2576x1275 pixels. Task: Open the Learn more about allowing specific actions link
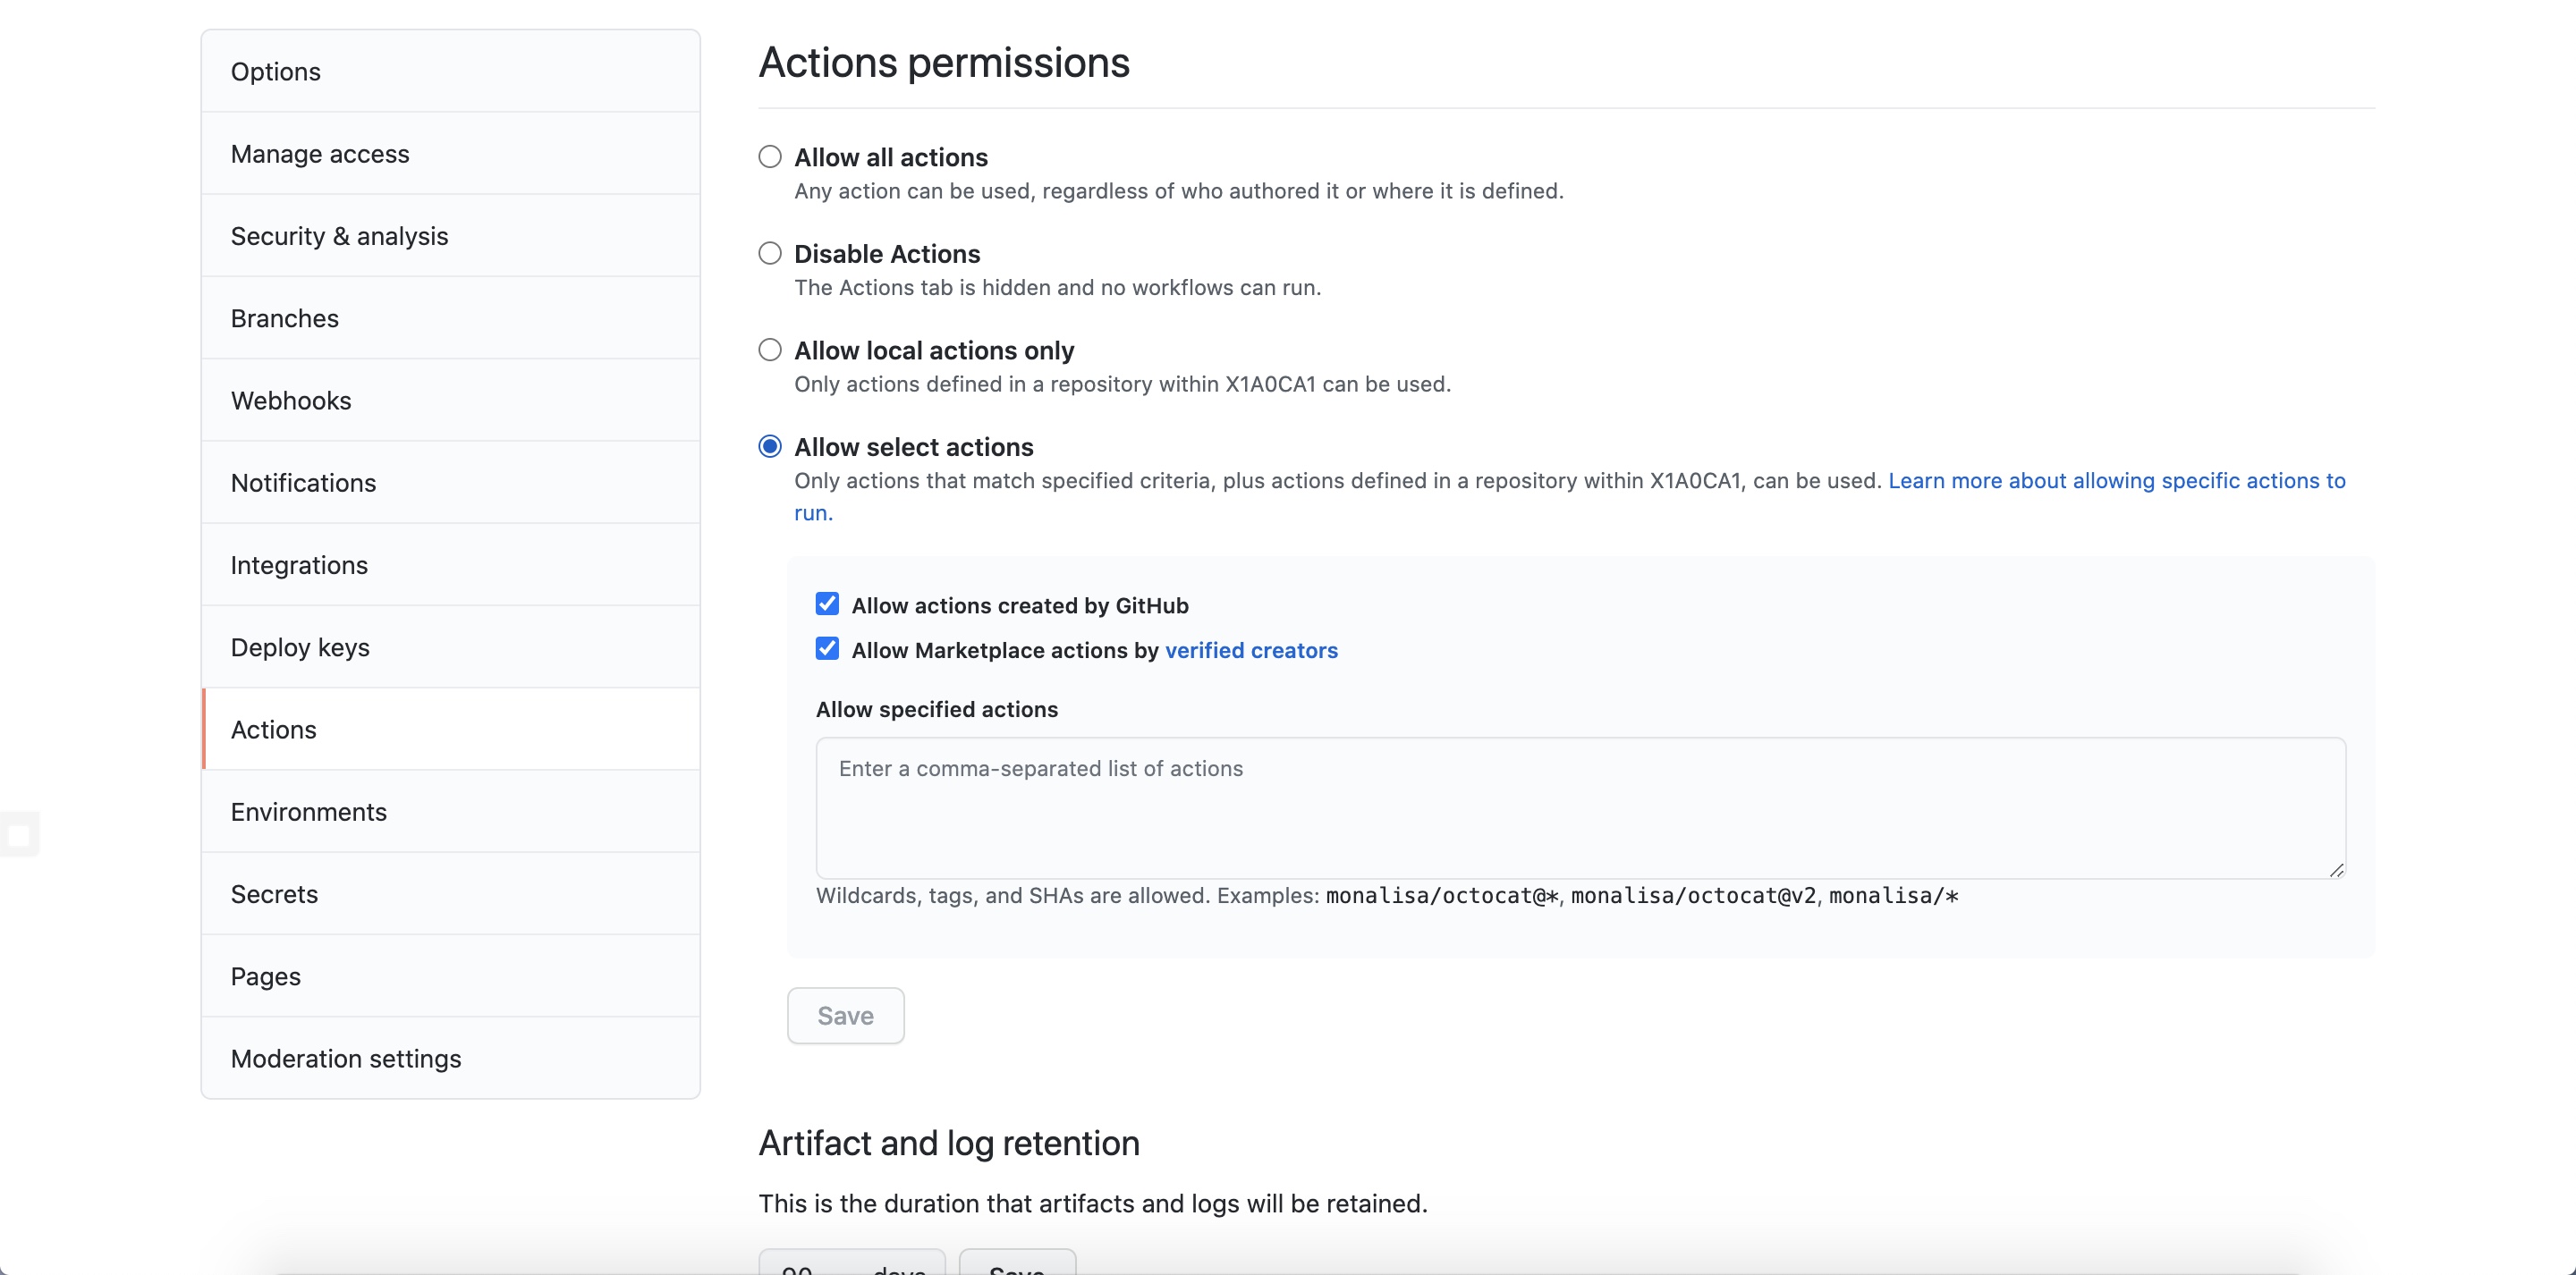point(2115,481)
